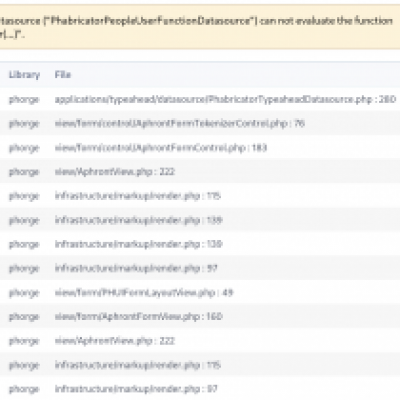Open AphrontFormControl.php : 183 trace entry
Screen dimensions: 400x400
[161, 148]
